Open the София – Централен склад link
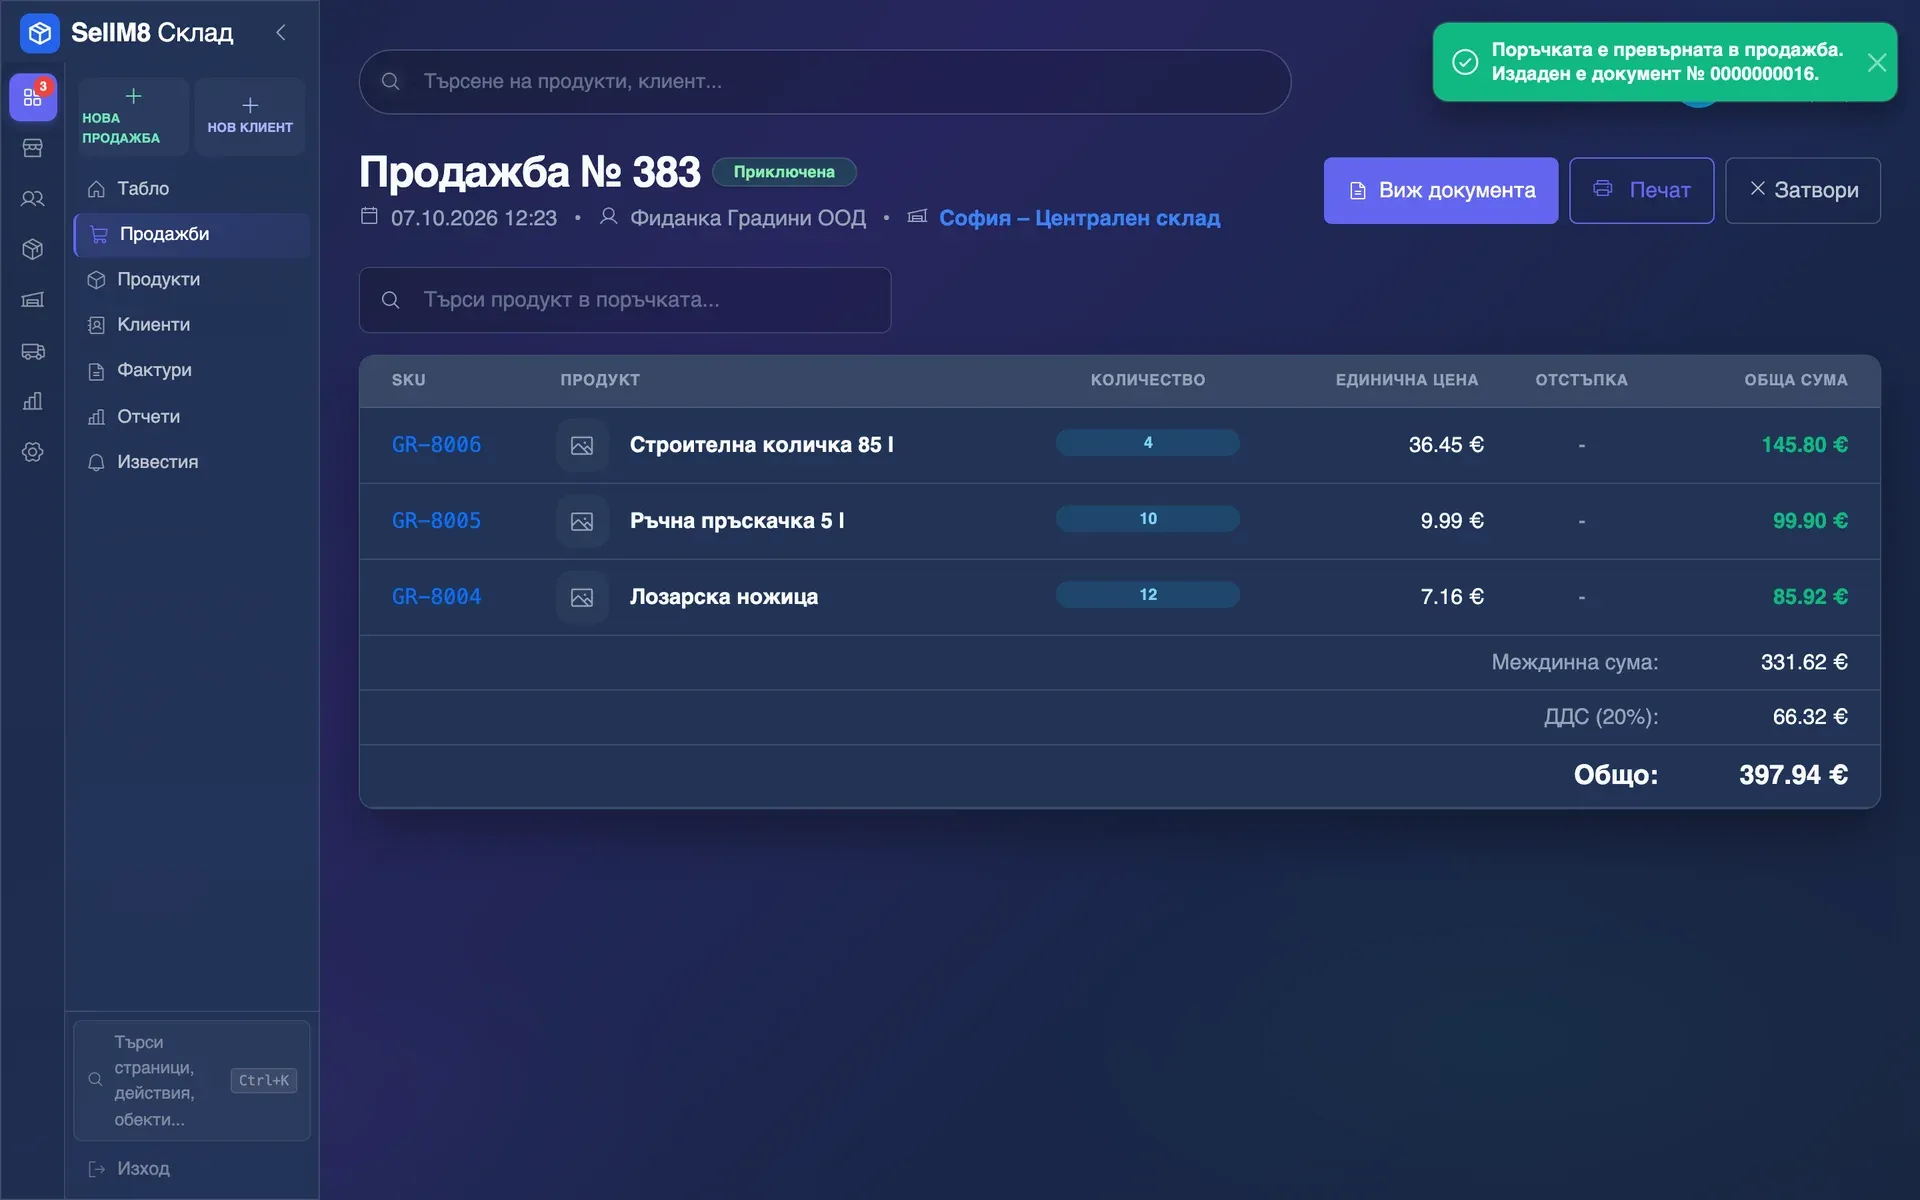The image size is (1920, 1200). (1079, 218)
